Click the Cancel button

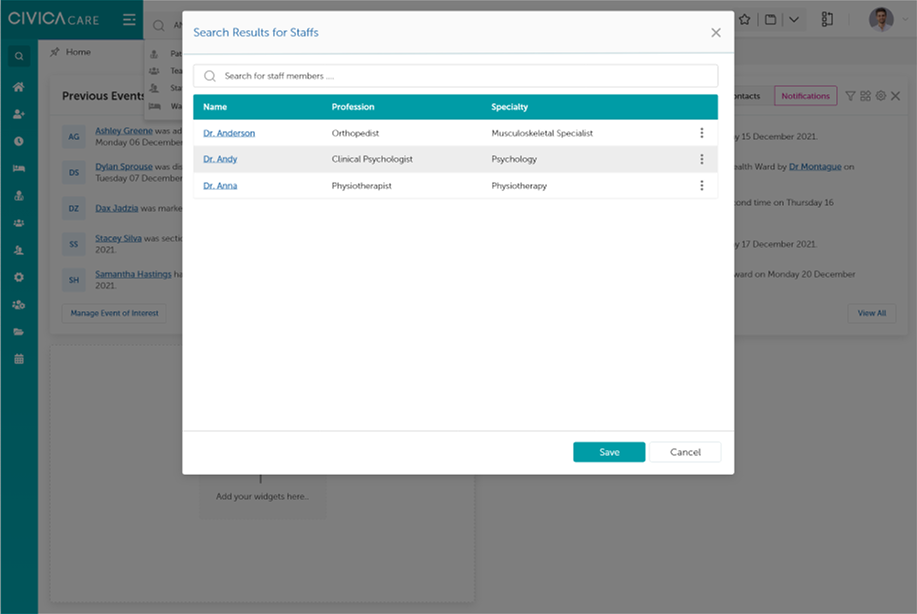(x=685, y=452)
